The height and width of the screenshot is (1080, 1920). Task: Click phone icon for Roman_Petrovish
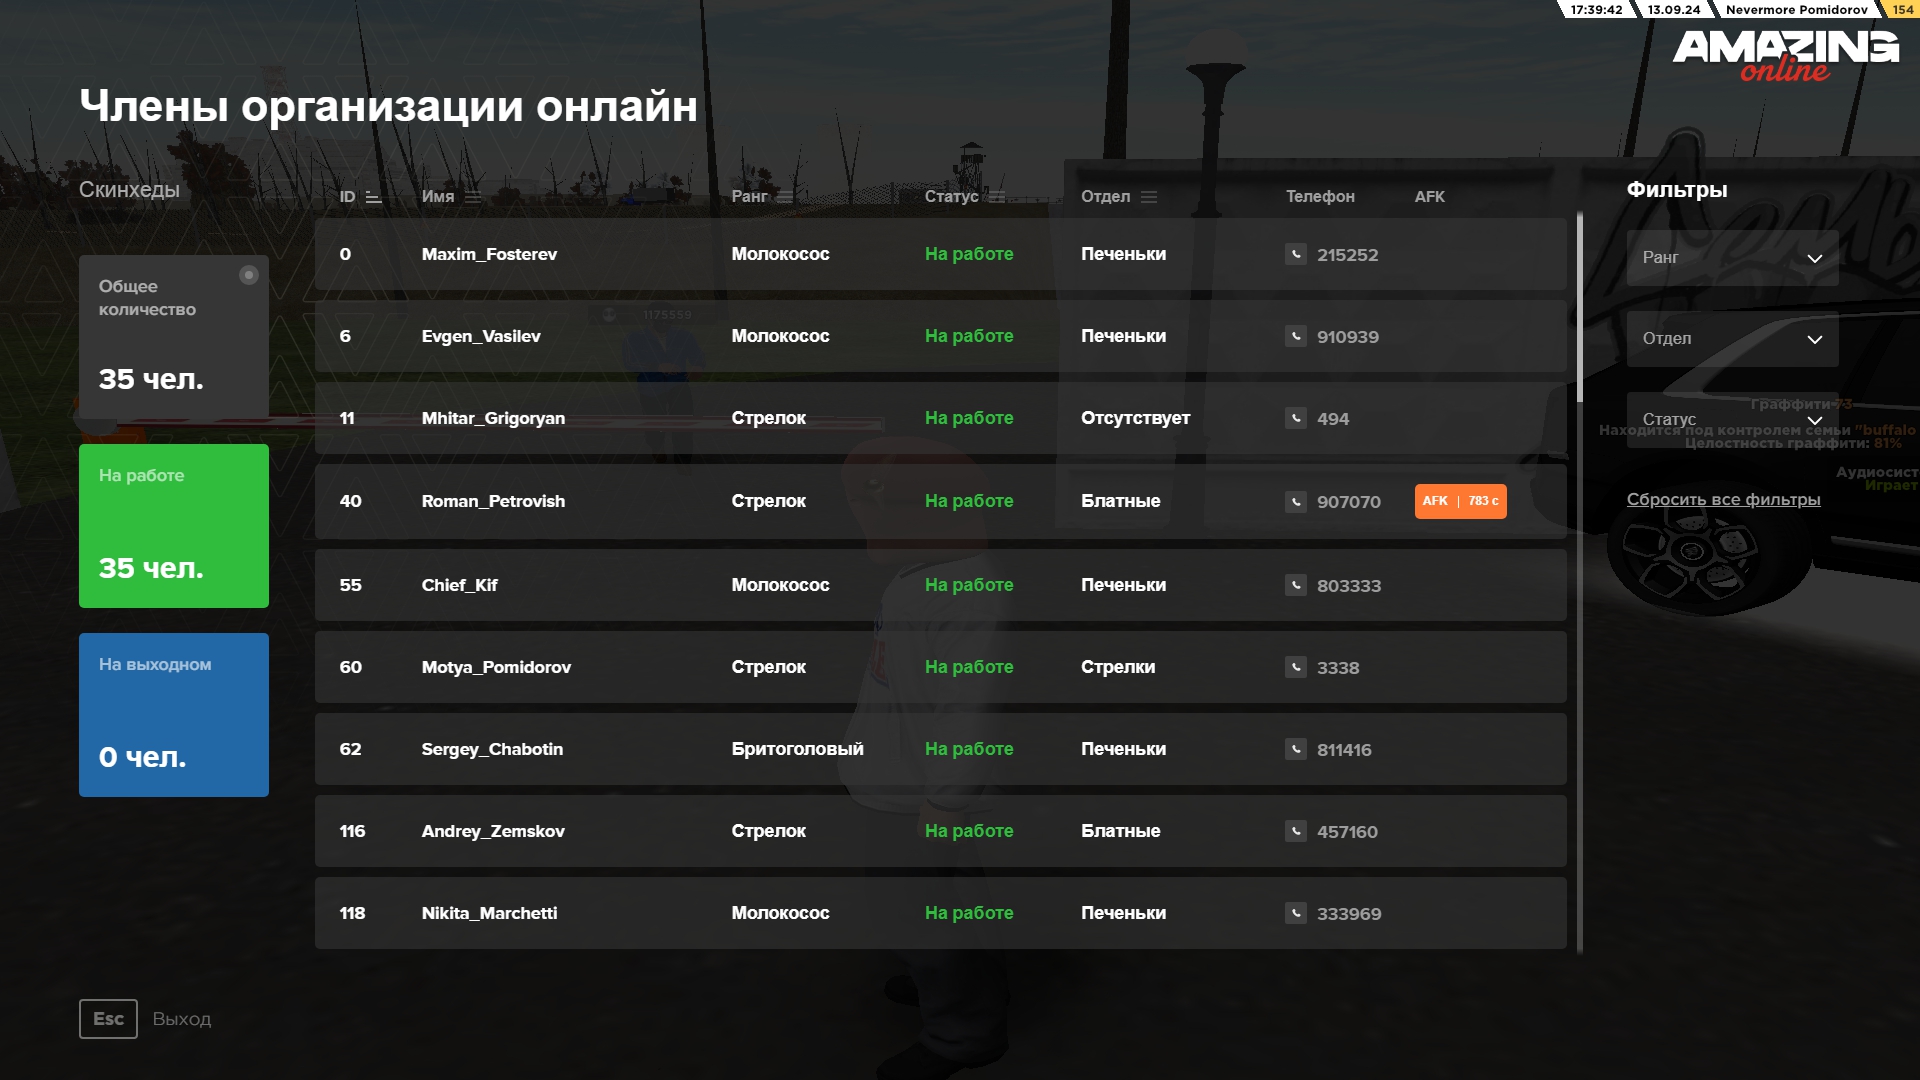coord(1295,501)
